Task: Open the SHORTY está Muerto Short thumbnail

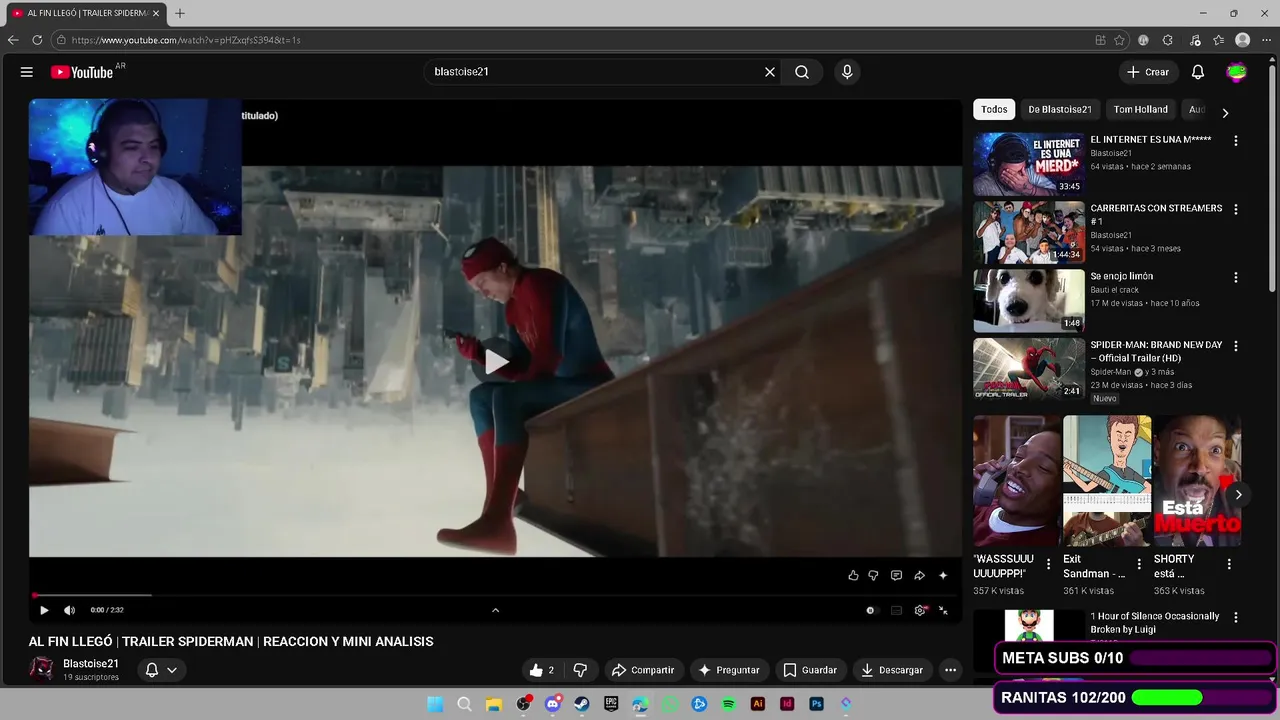Action: coord(1197,481)
